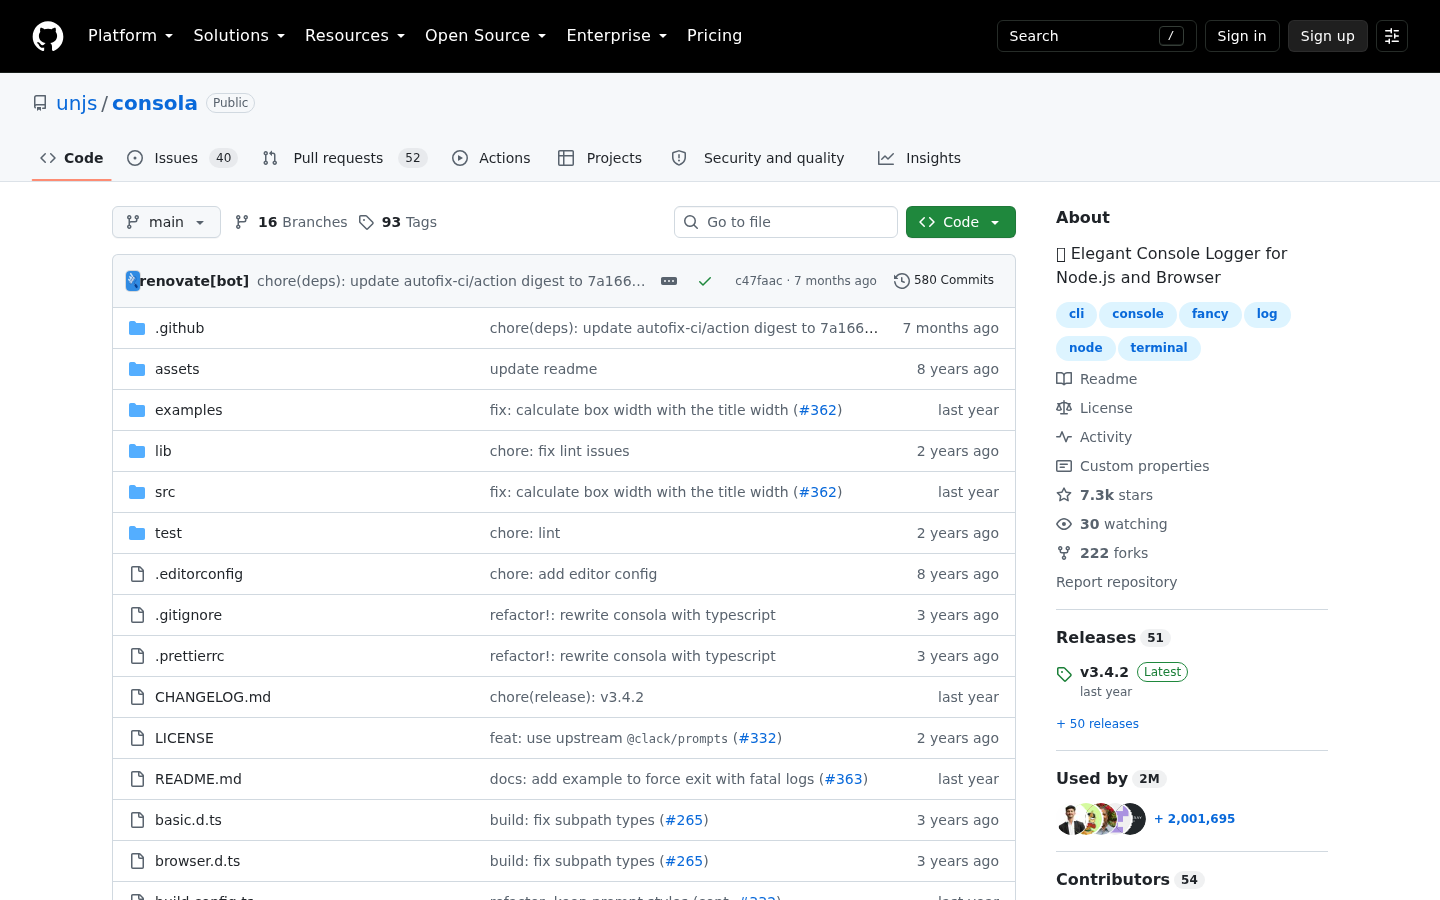
Task: Open the green Code dropdown button
Action: click(x=961, y=222)
